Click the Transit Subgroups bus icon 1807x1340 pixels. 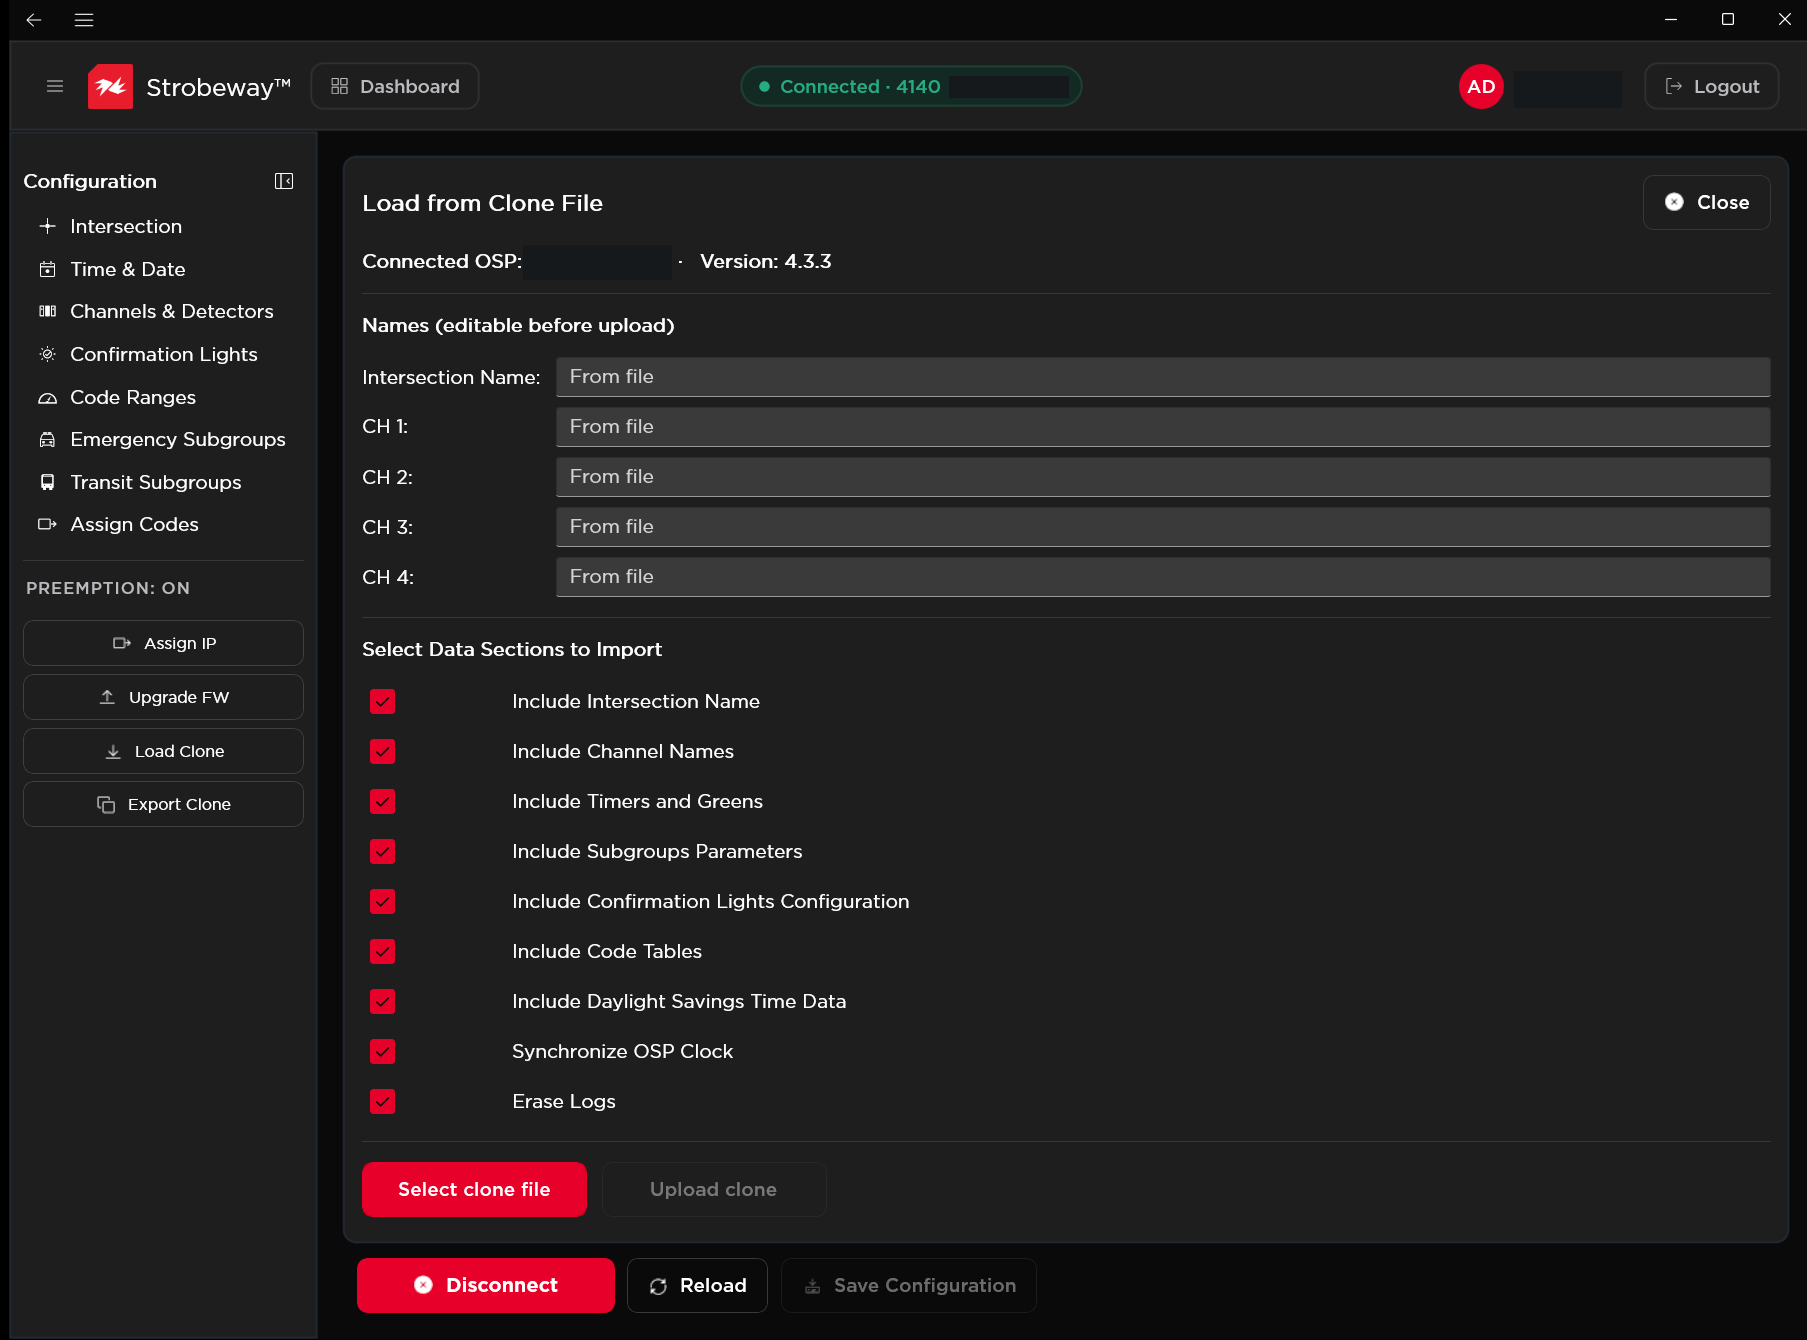point(47,482)
